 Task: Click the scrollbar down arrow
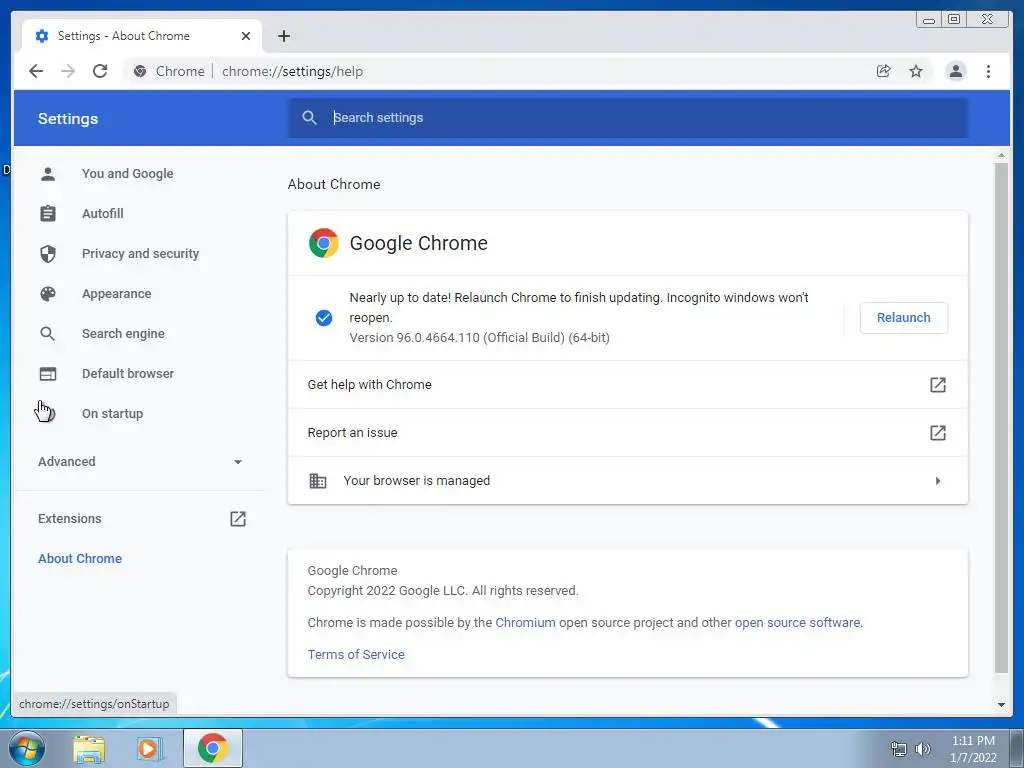[x=1001, y=705]
